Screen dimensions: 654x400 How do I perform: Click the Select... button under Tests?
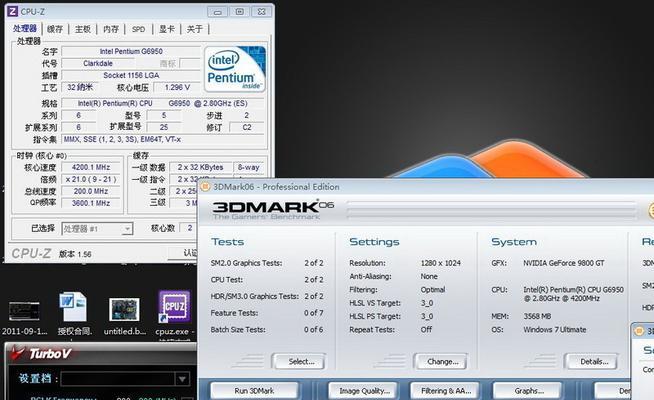pyautogui.click(x=299, y=361)
